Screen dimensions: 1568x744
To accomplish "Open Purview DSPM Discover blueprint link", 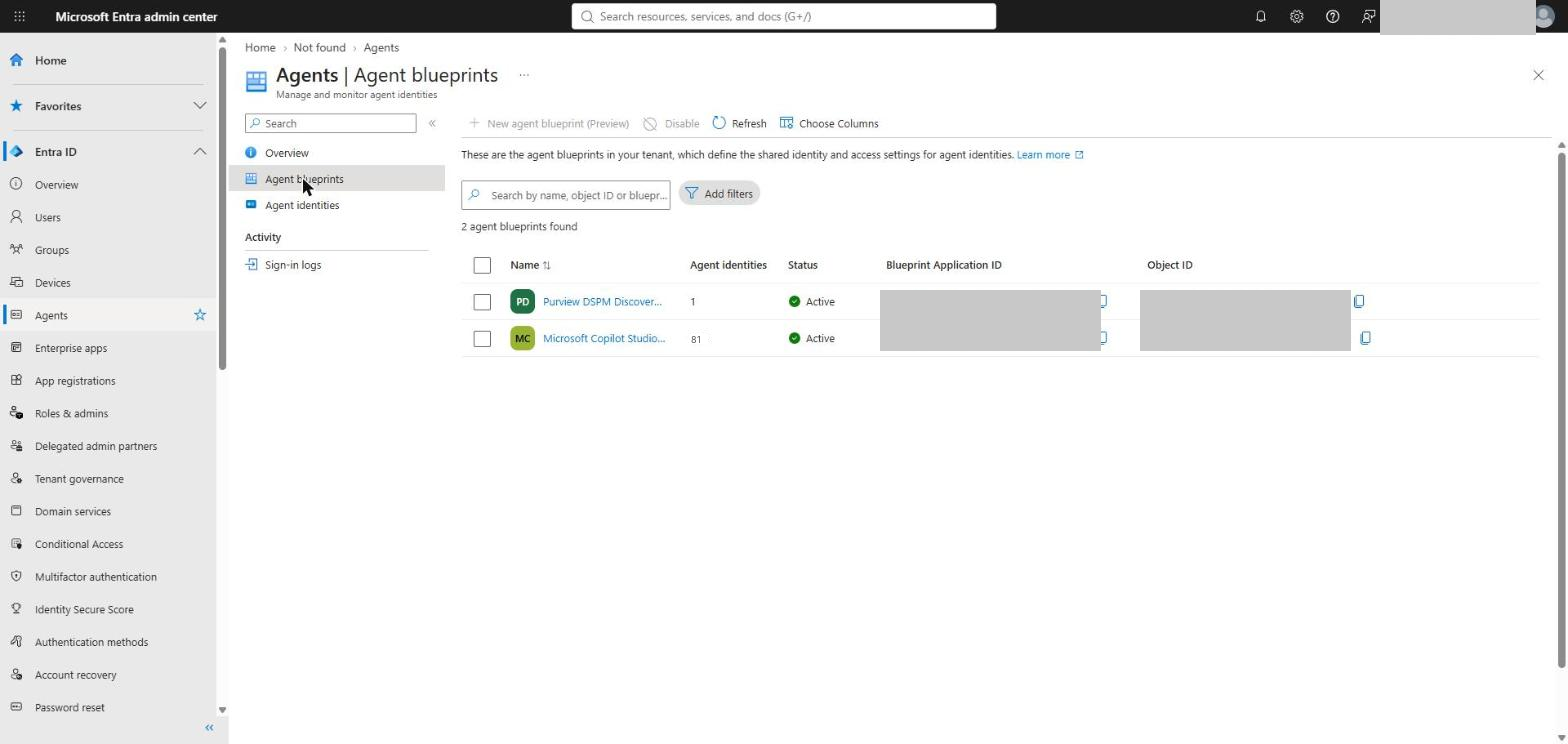I will [x=602, y=301].
